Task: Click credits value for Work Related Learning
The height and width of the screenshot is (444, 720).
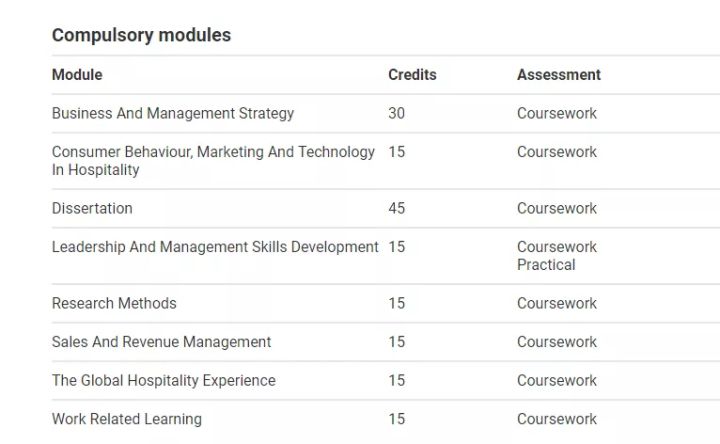Action: (397, 419)
